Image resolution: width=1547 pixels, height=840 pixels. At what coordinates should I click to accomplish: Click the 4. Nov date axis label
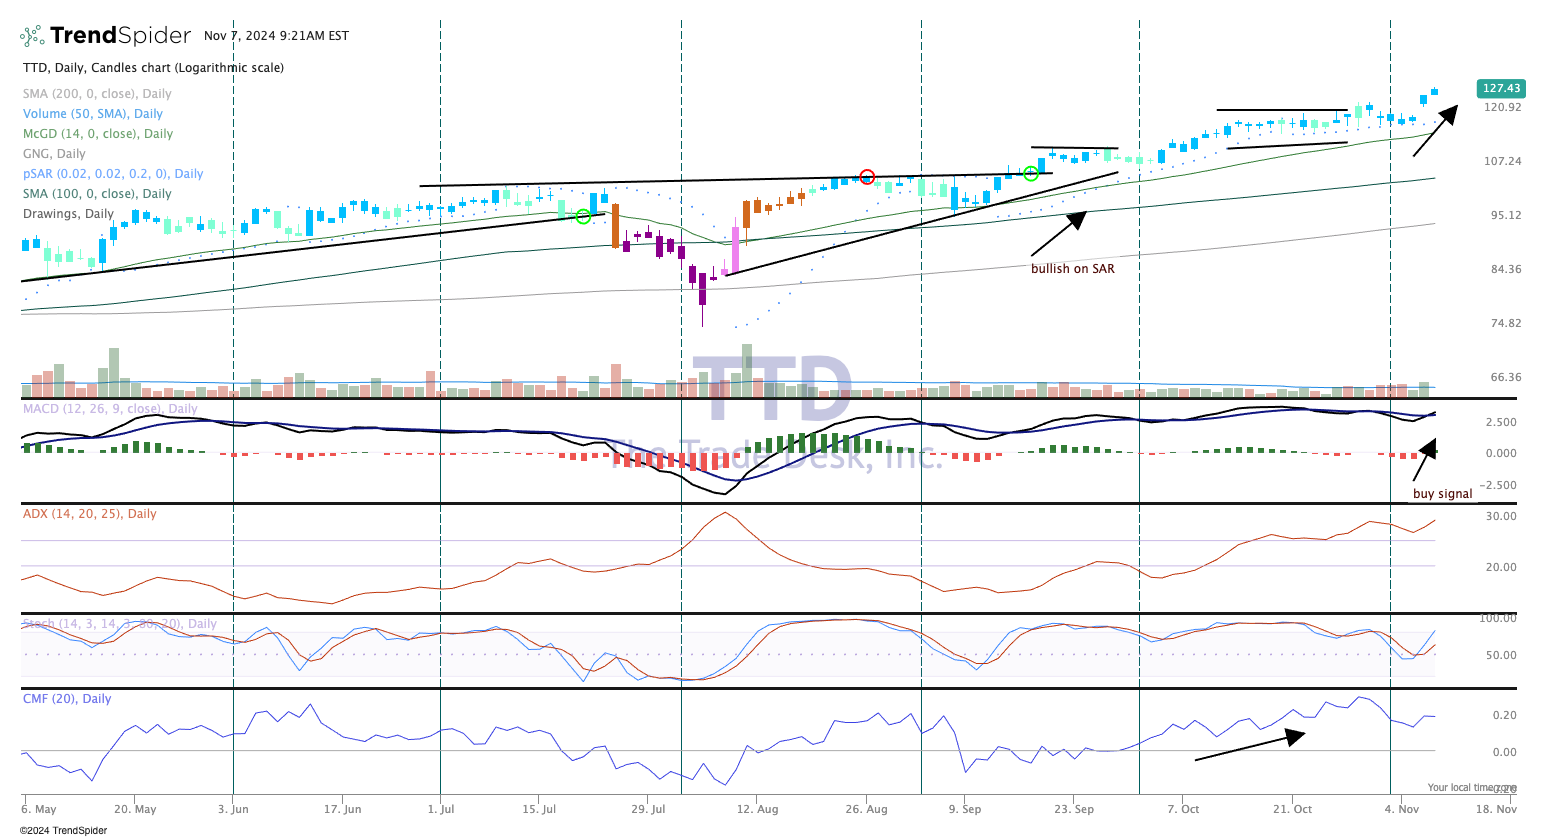pyautogui.click(x=1401, y=809)
